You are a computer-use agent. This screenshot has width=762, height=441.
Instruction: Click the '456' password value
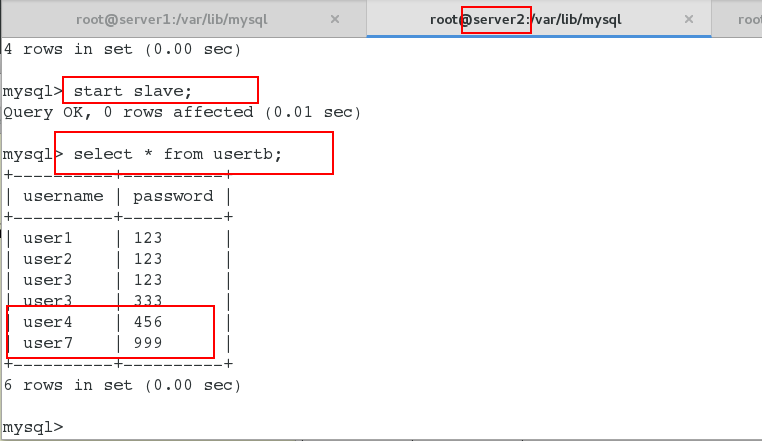pyautogui.click(x=148, y=322)
